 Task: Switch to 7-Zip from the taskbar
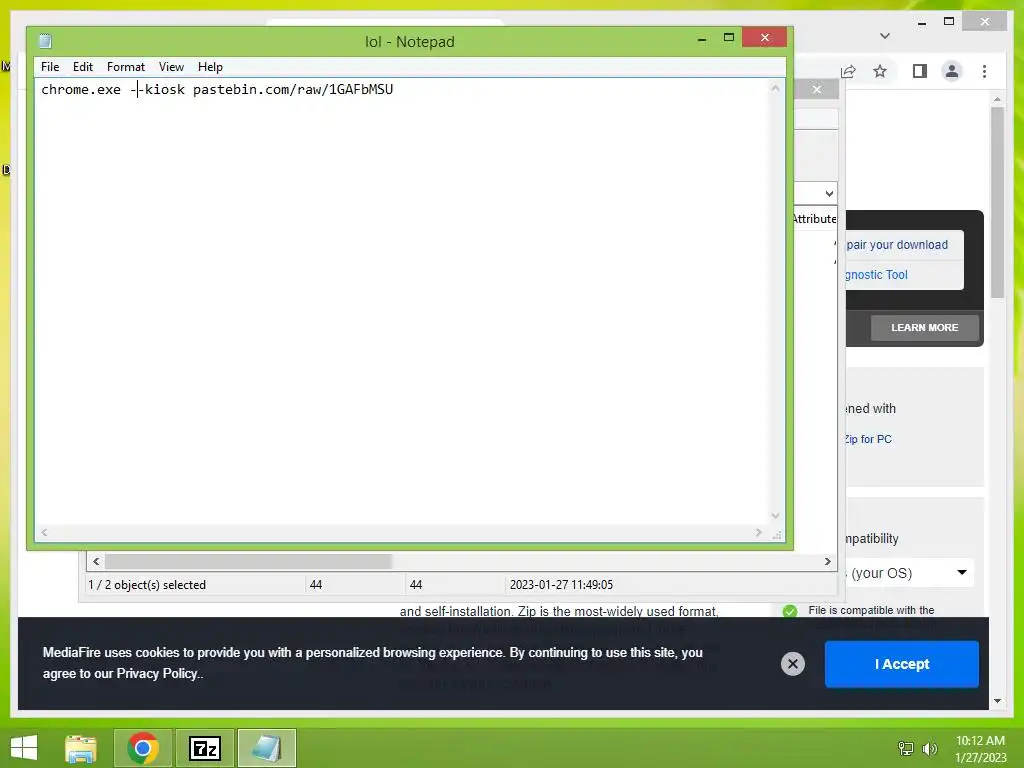pos(205,748)
